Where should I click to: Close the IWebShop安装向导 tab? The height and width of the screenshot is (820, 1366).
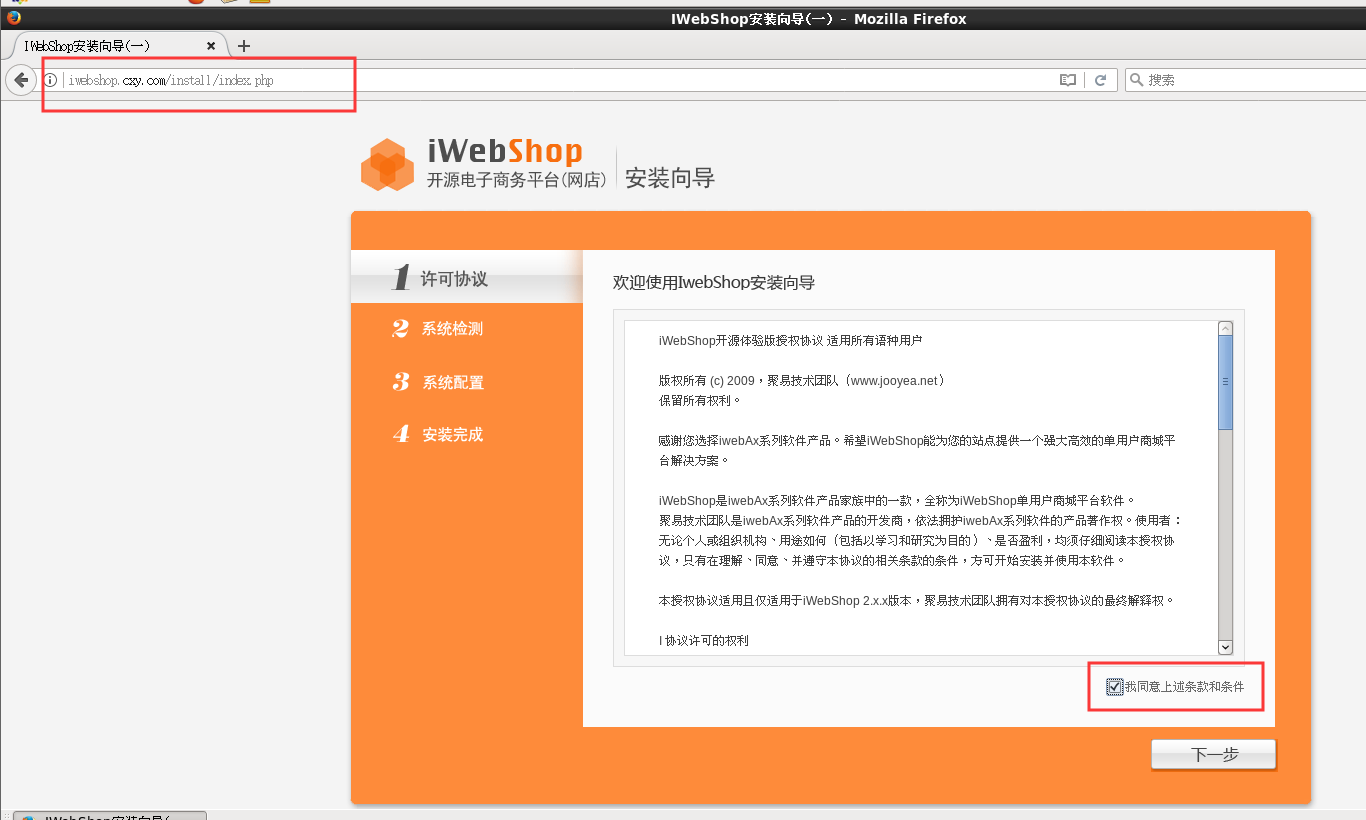point(211,46)
